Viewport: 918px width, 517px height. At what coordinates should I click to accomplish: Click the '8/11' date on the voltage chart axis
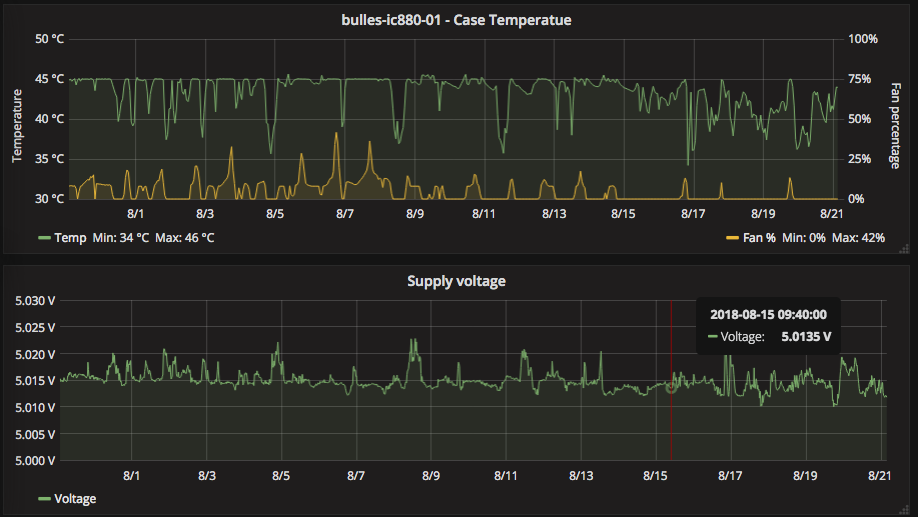pyautogui.click(x=506, y=475)
